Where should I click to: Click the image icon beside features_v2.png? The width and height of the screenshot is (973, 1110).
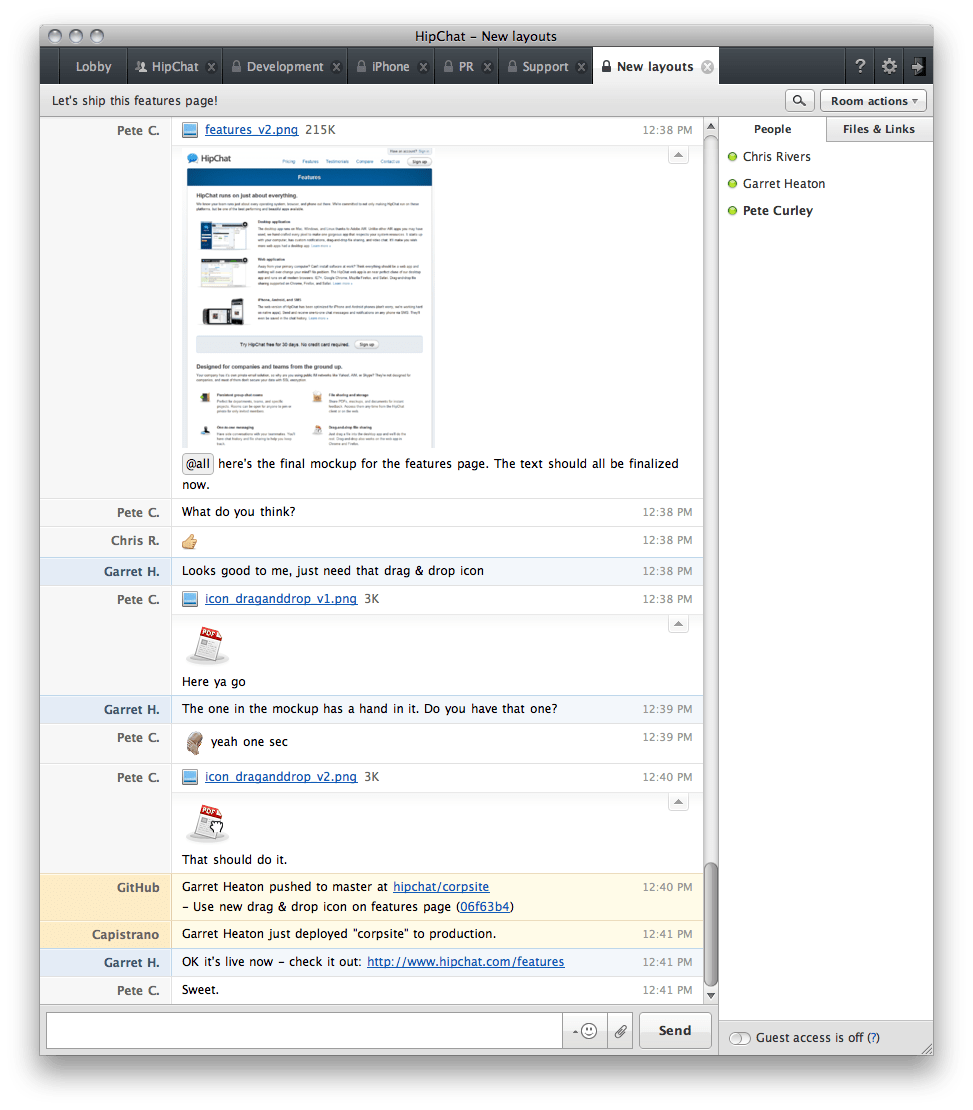(x=189, y=129)
